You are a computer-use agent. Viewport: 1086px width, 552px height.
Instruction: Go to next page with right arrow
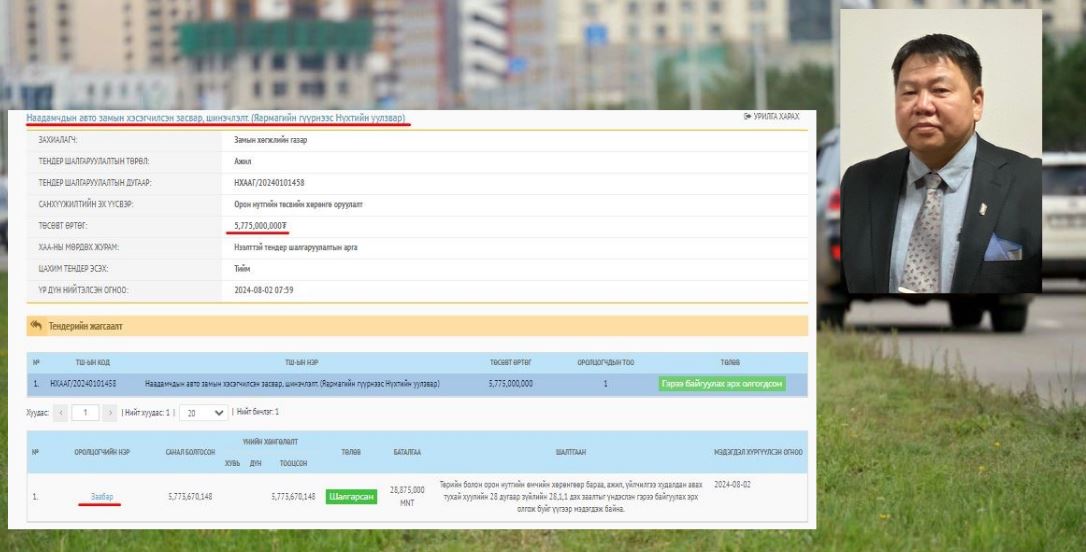(x=110, y=412)
